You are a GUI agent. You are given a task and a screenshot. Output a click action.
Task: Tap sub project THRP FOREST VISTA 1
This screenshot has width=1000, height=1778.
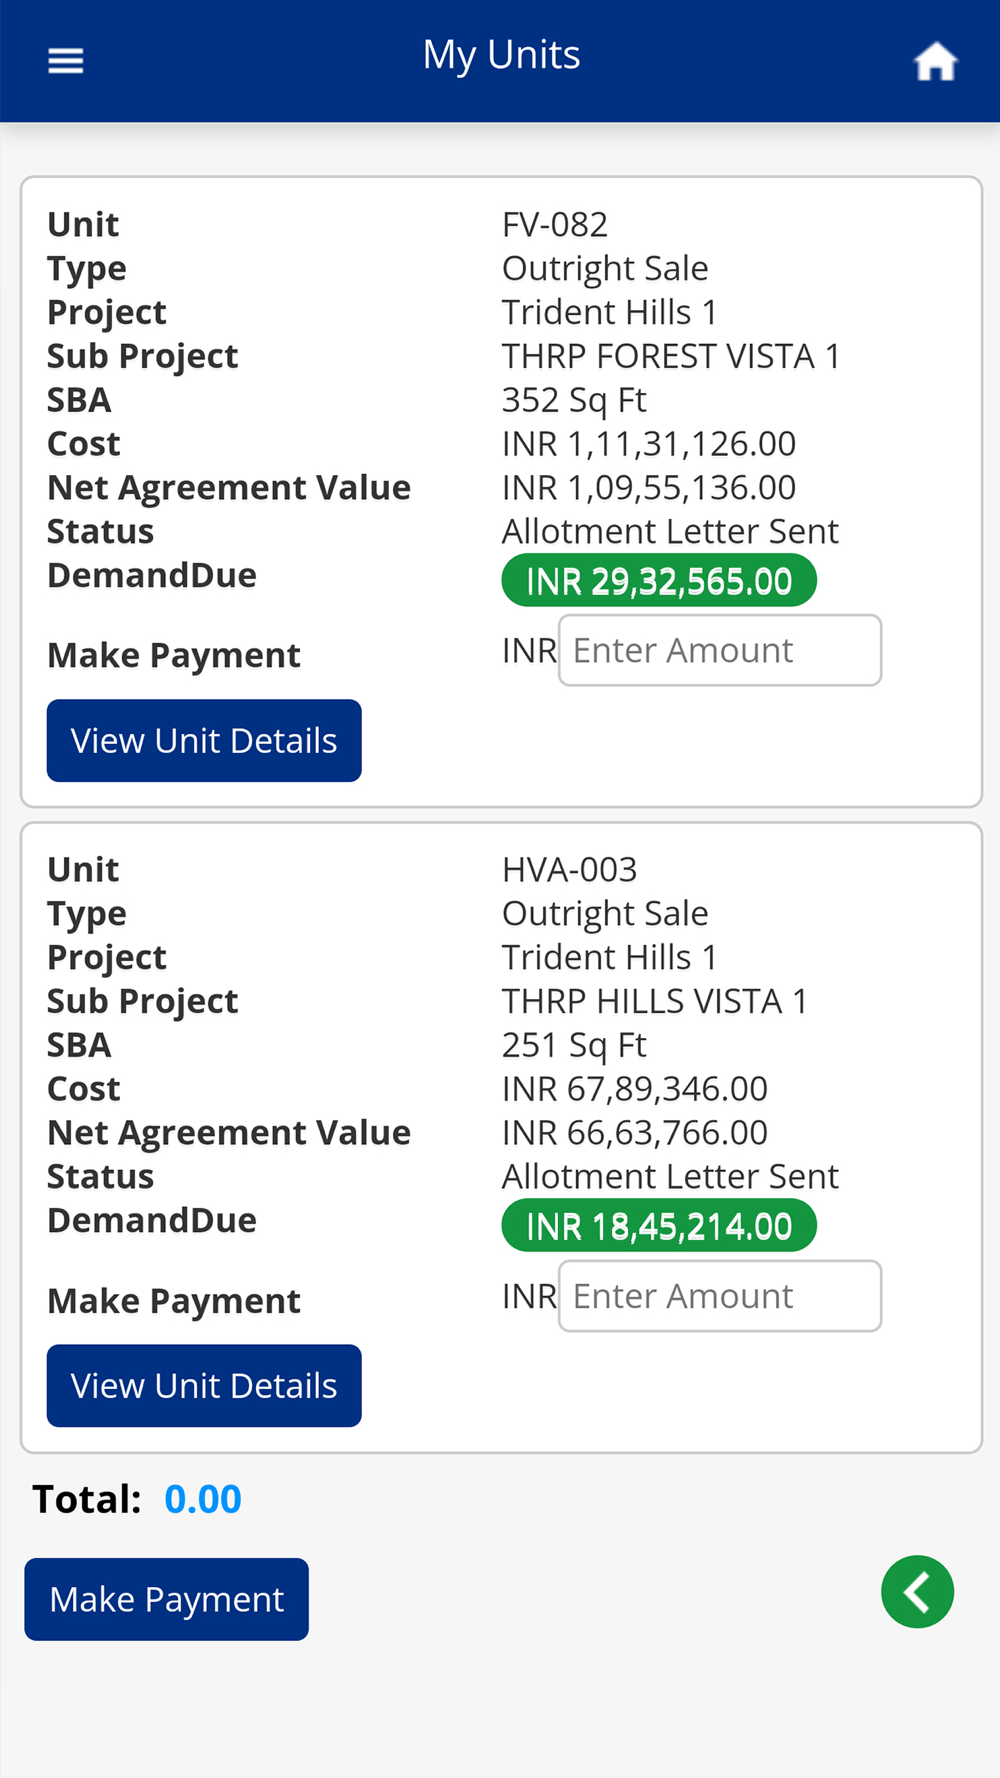point(671,356)
